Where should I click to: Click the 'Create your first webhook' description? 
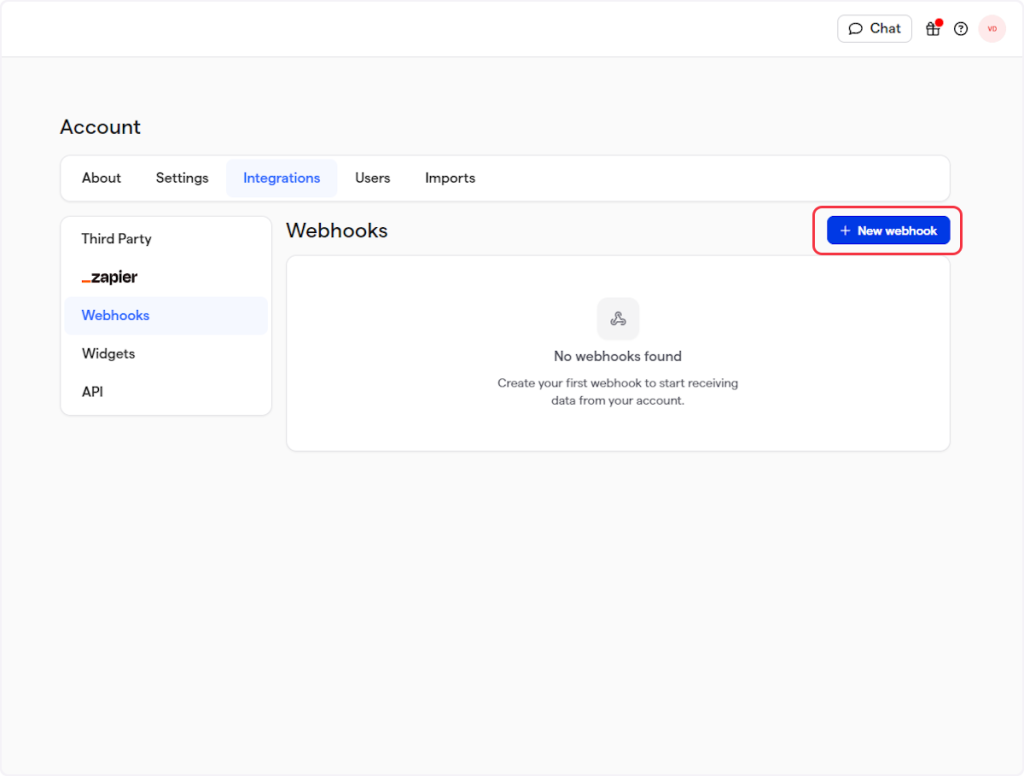point(618,392)
